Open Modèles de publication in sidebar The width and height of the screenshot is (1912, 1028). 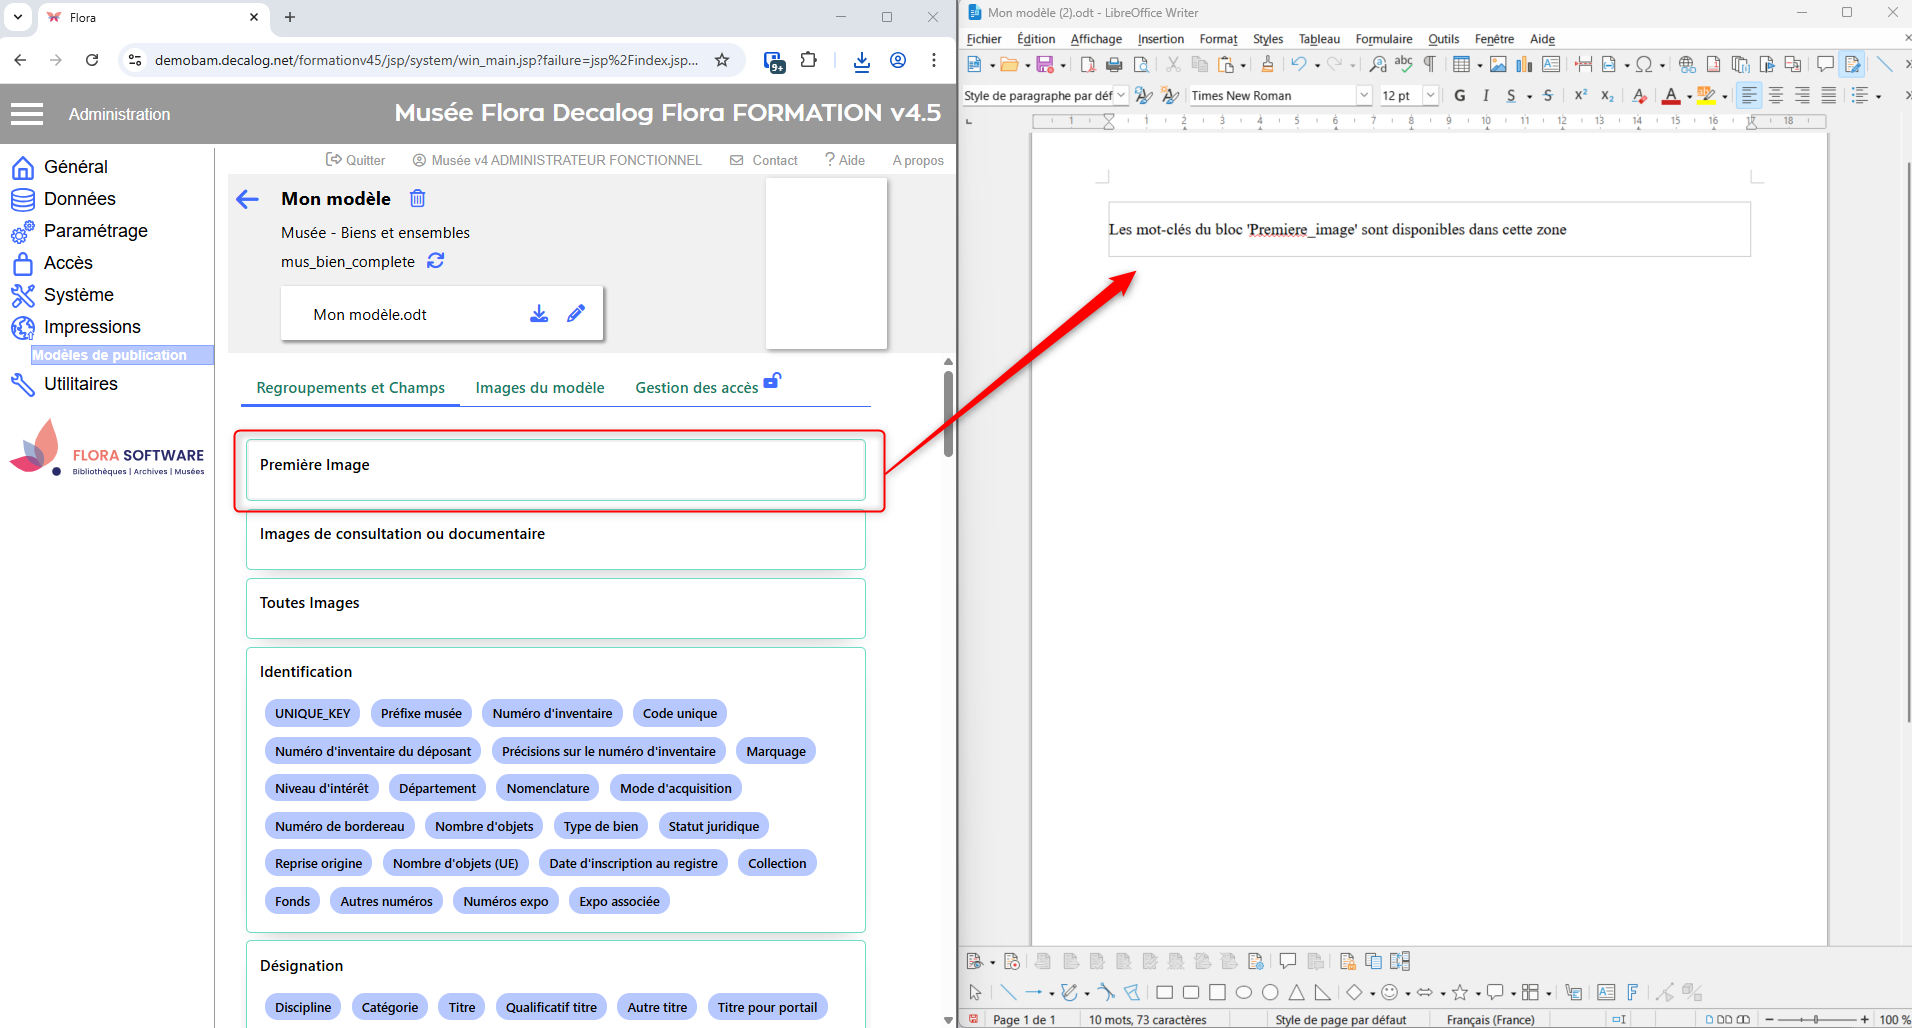click(110, 355)
